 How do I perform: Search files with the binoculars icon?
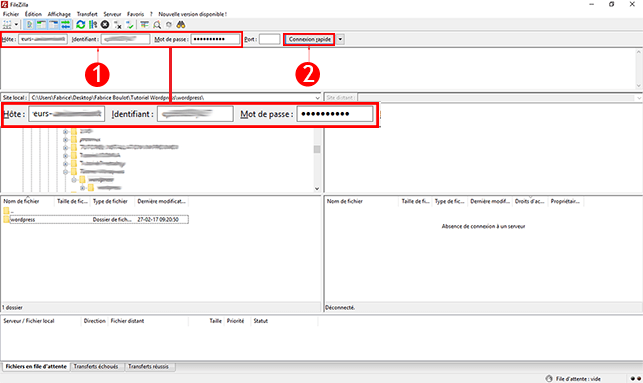point(181,25)
